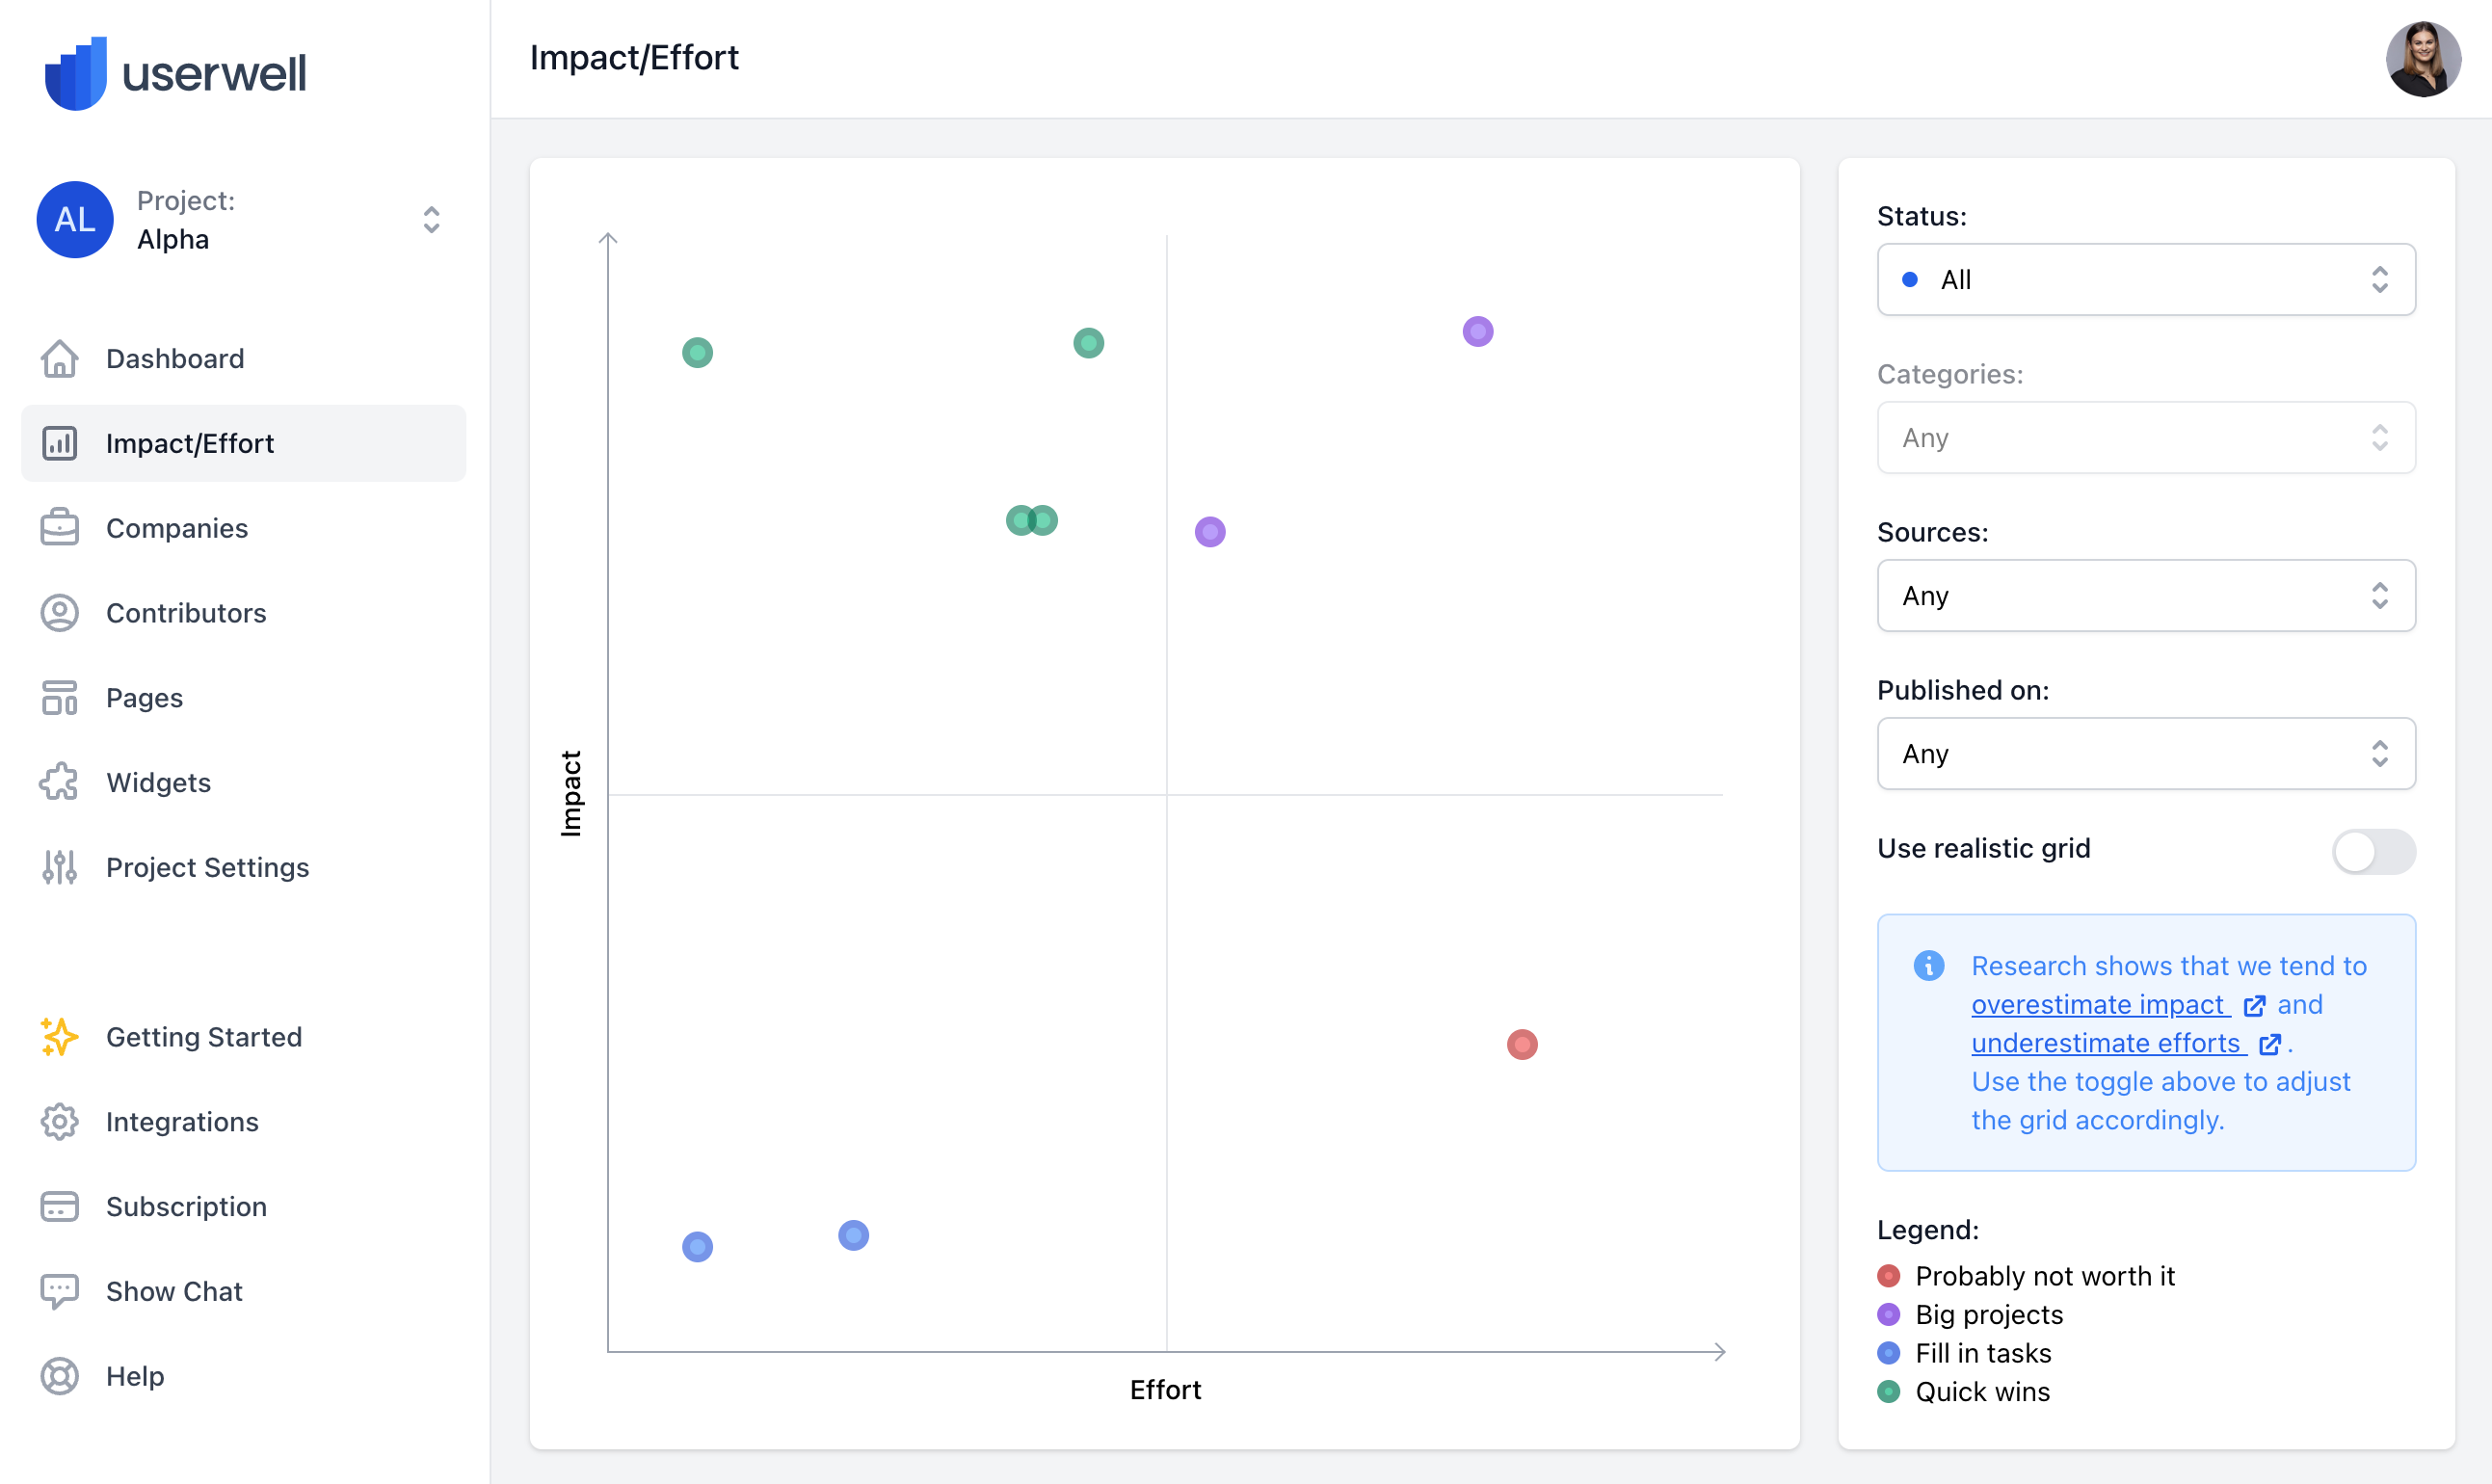Click the Show Chat speech bubble icon
The height and width of the screenshot is (1484, 2492).
click(x=59, y=1291)
